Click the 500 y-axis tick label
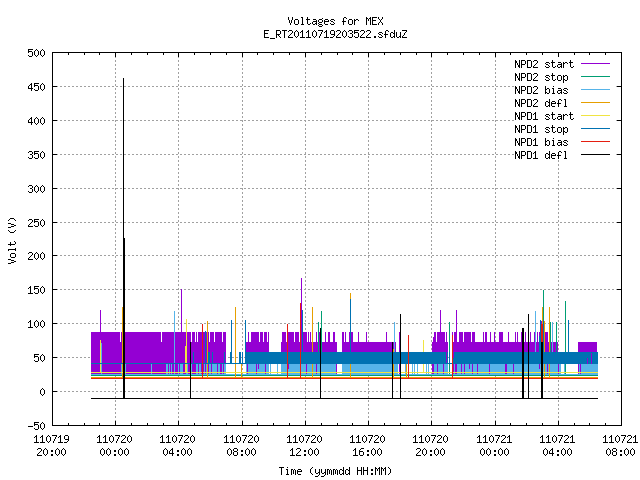The height and width of the screenshot is (480, 640). 36,53
